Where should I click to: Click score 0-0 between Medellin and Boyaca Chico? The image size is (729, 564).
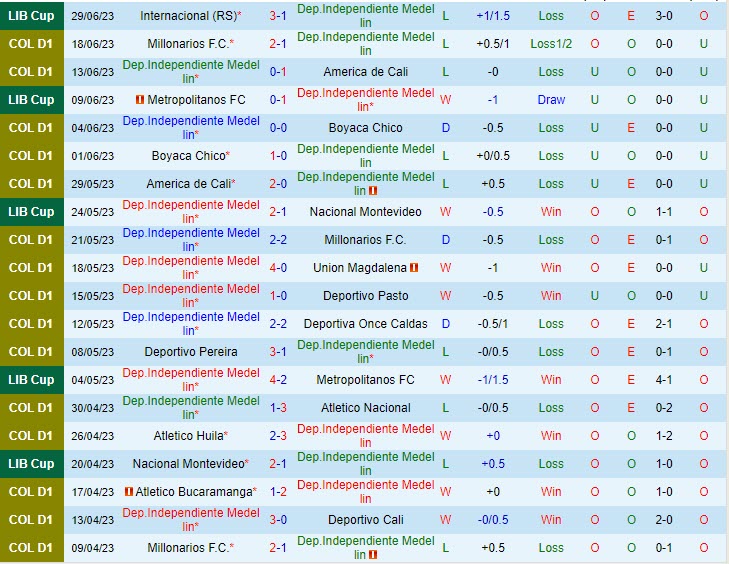point(278,128)
